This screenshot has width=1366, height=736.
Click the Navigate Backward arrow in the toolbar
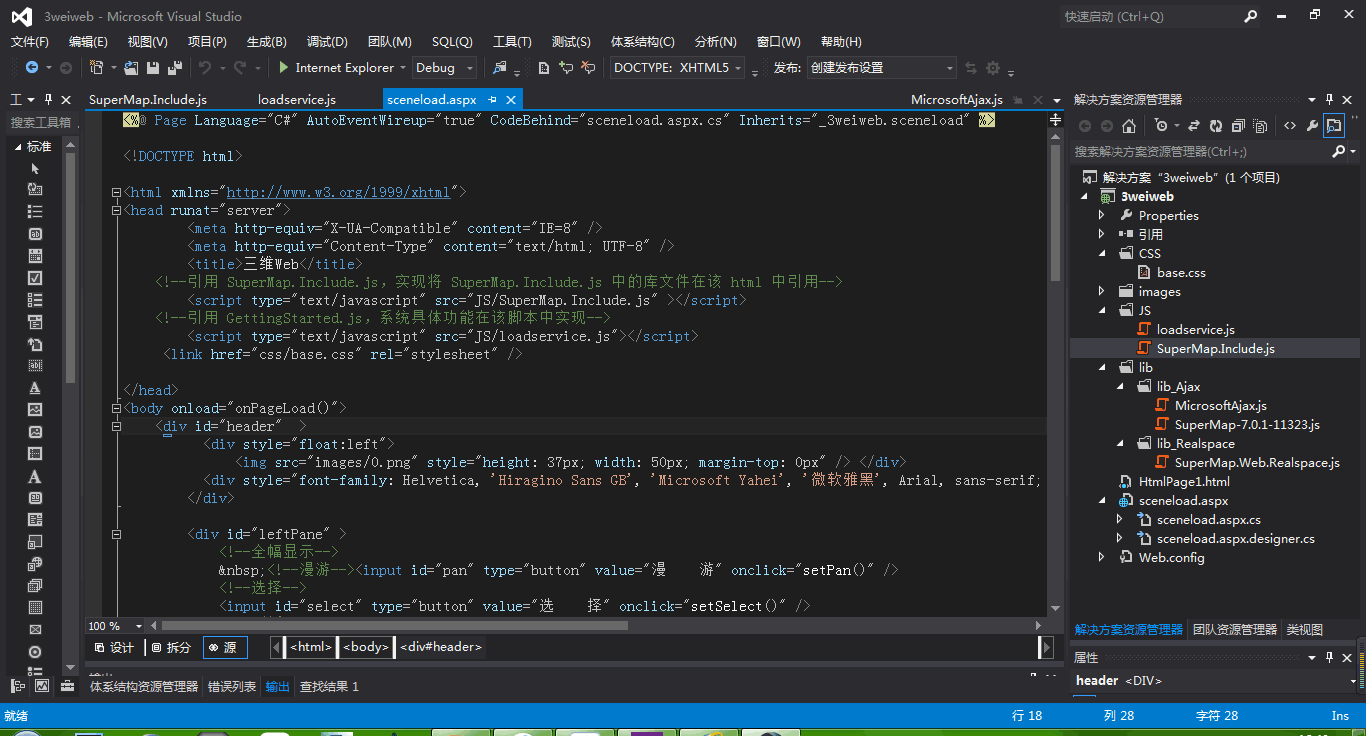click(x=32, y=68)
